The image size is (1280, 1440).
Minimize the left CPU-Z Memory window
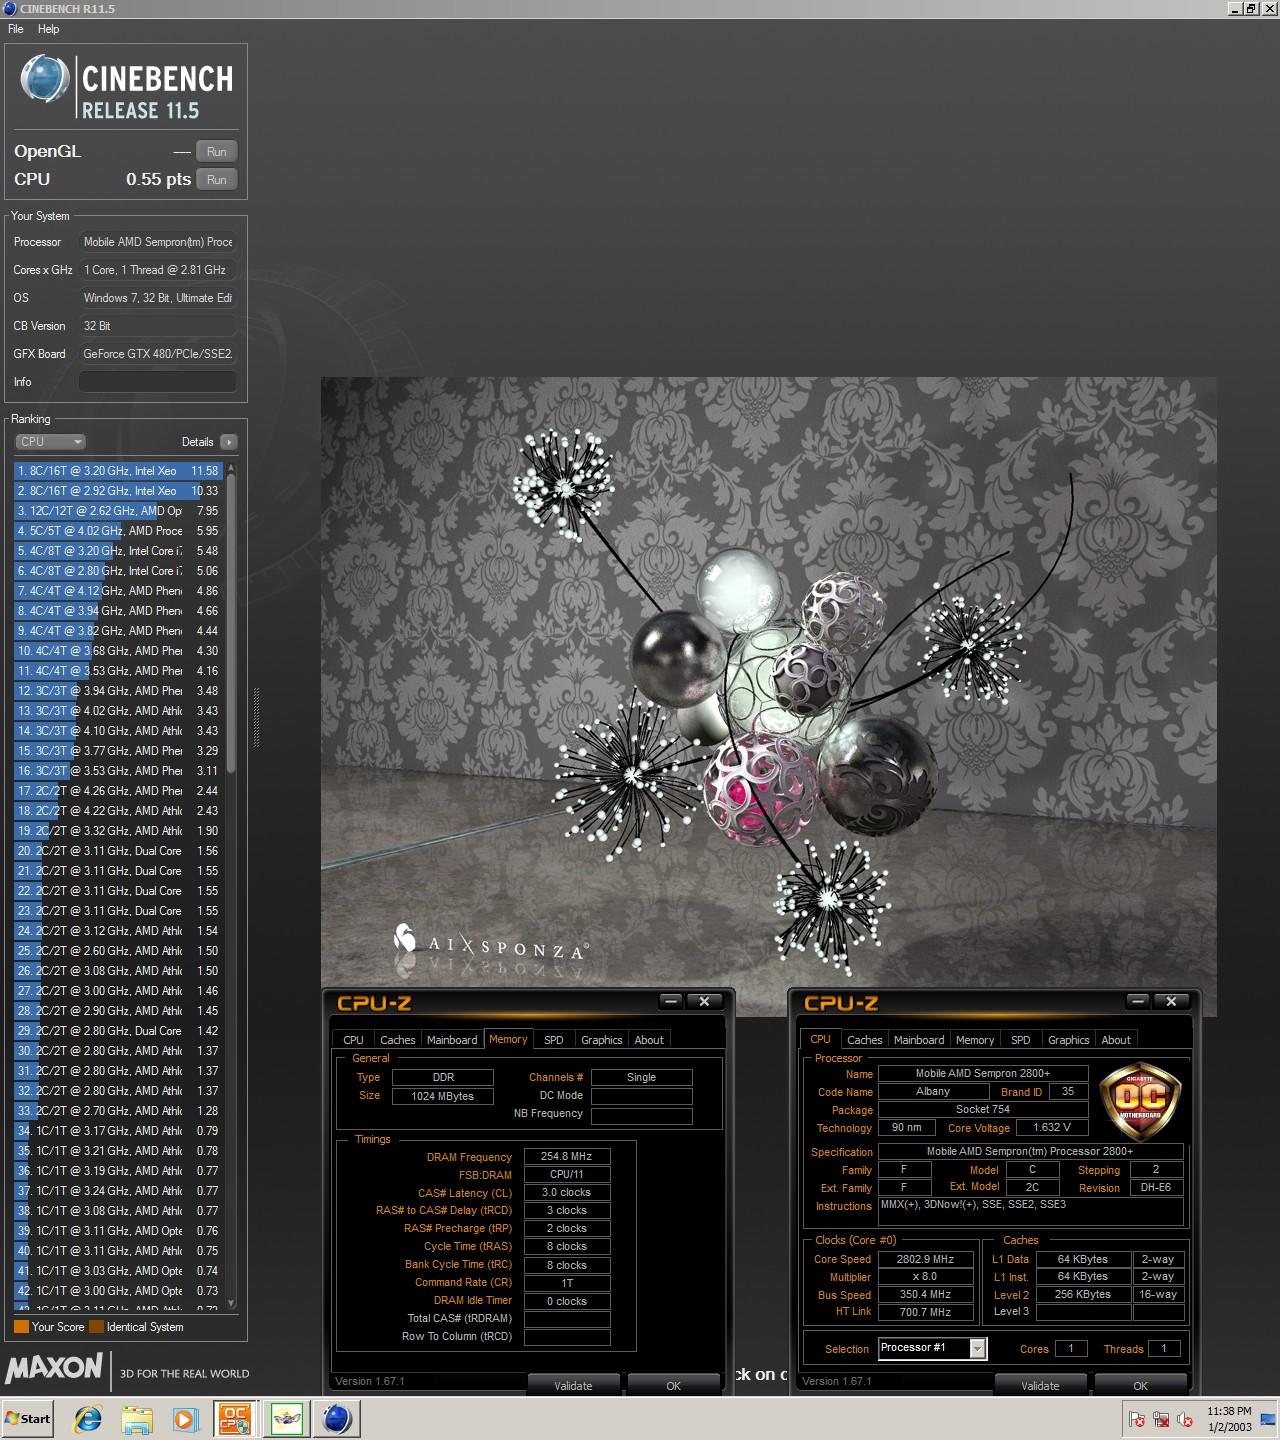click(671, 1001)
